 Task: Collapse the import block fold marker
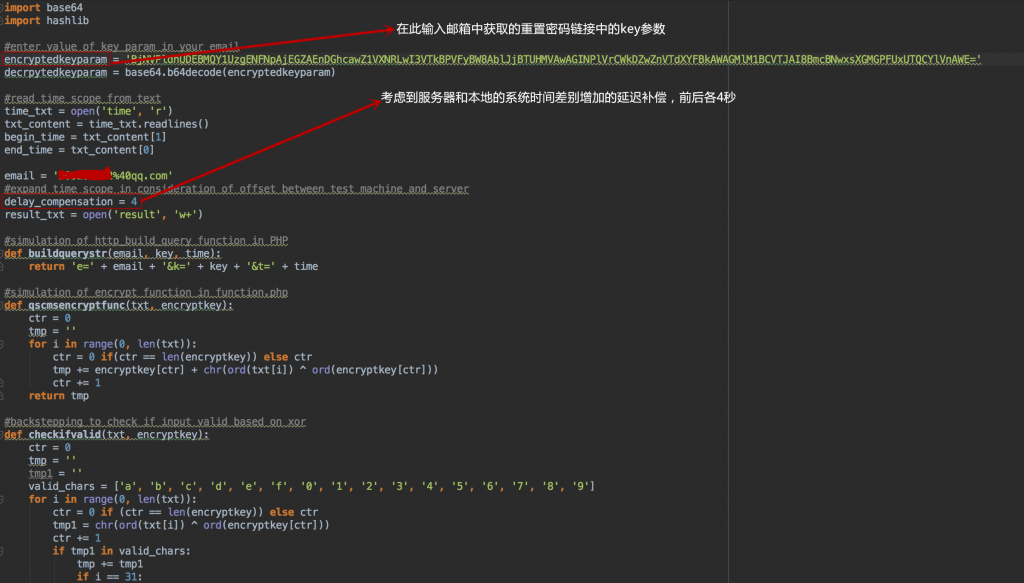click(3, 8)
